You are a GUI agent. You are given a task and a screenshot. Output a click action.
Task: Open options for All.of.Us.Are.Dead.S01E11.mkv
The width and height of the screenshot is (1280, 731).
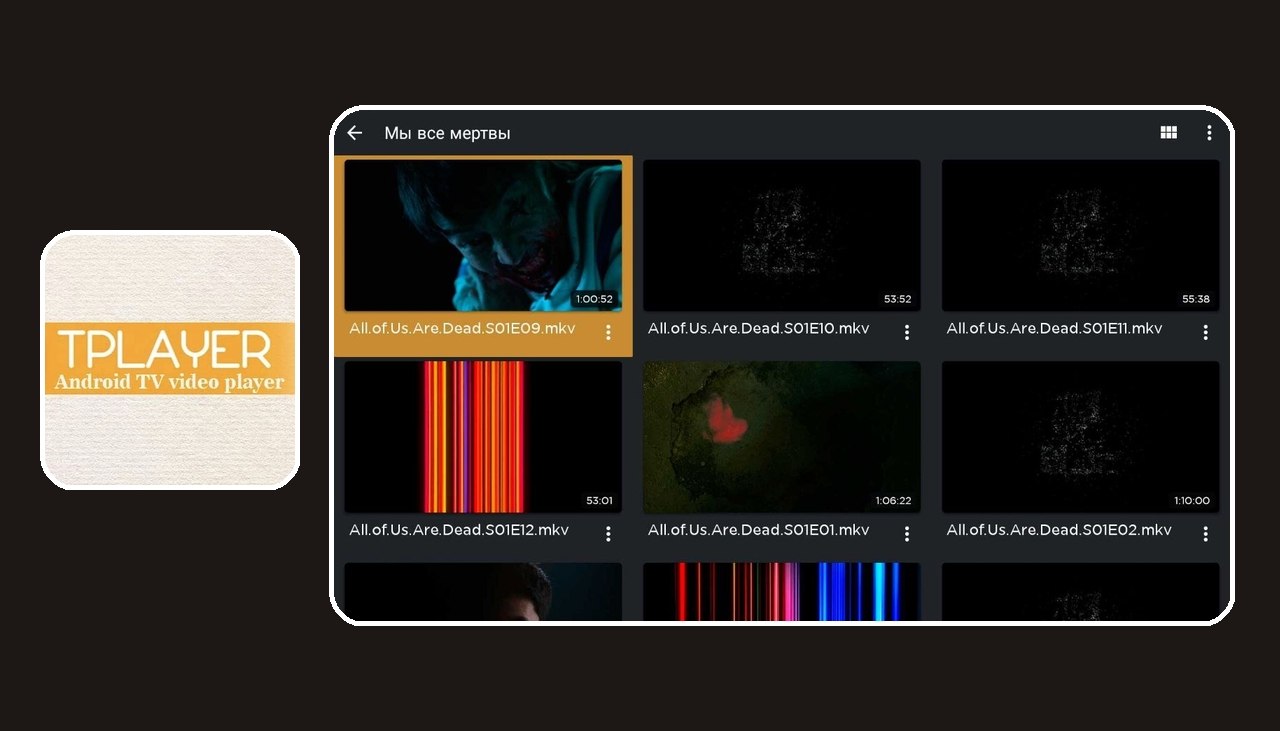[x=1206, y=332]
